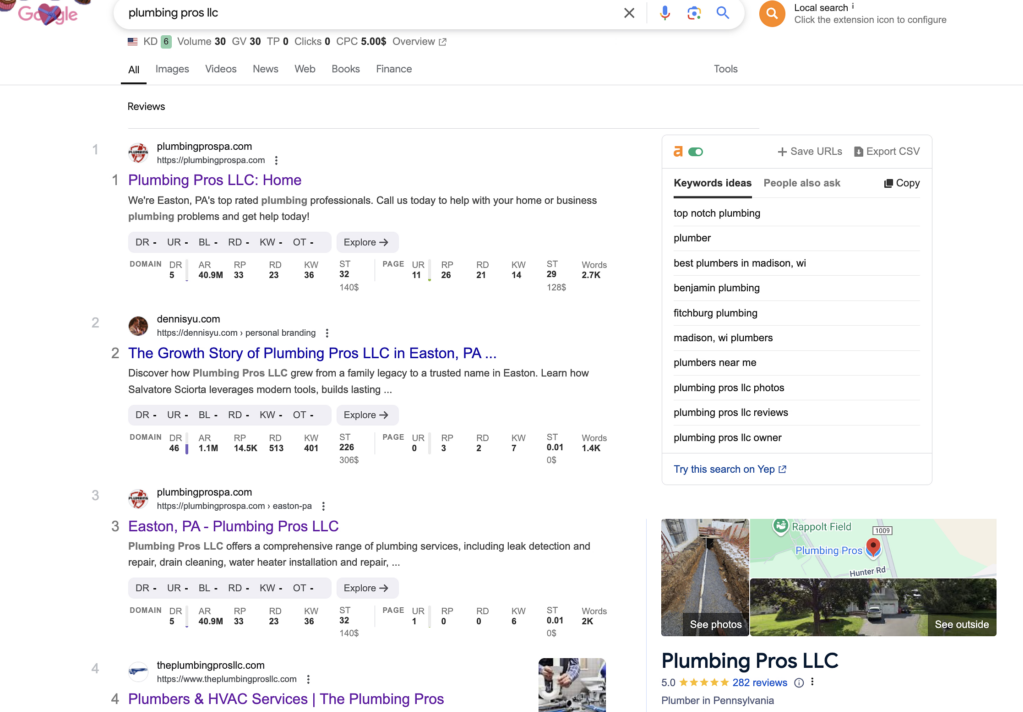This screenshot has height=712, width=1023.
Task: Select keyword 'top notch plumbing'
Action: click(x=716, y=213)
